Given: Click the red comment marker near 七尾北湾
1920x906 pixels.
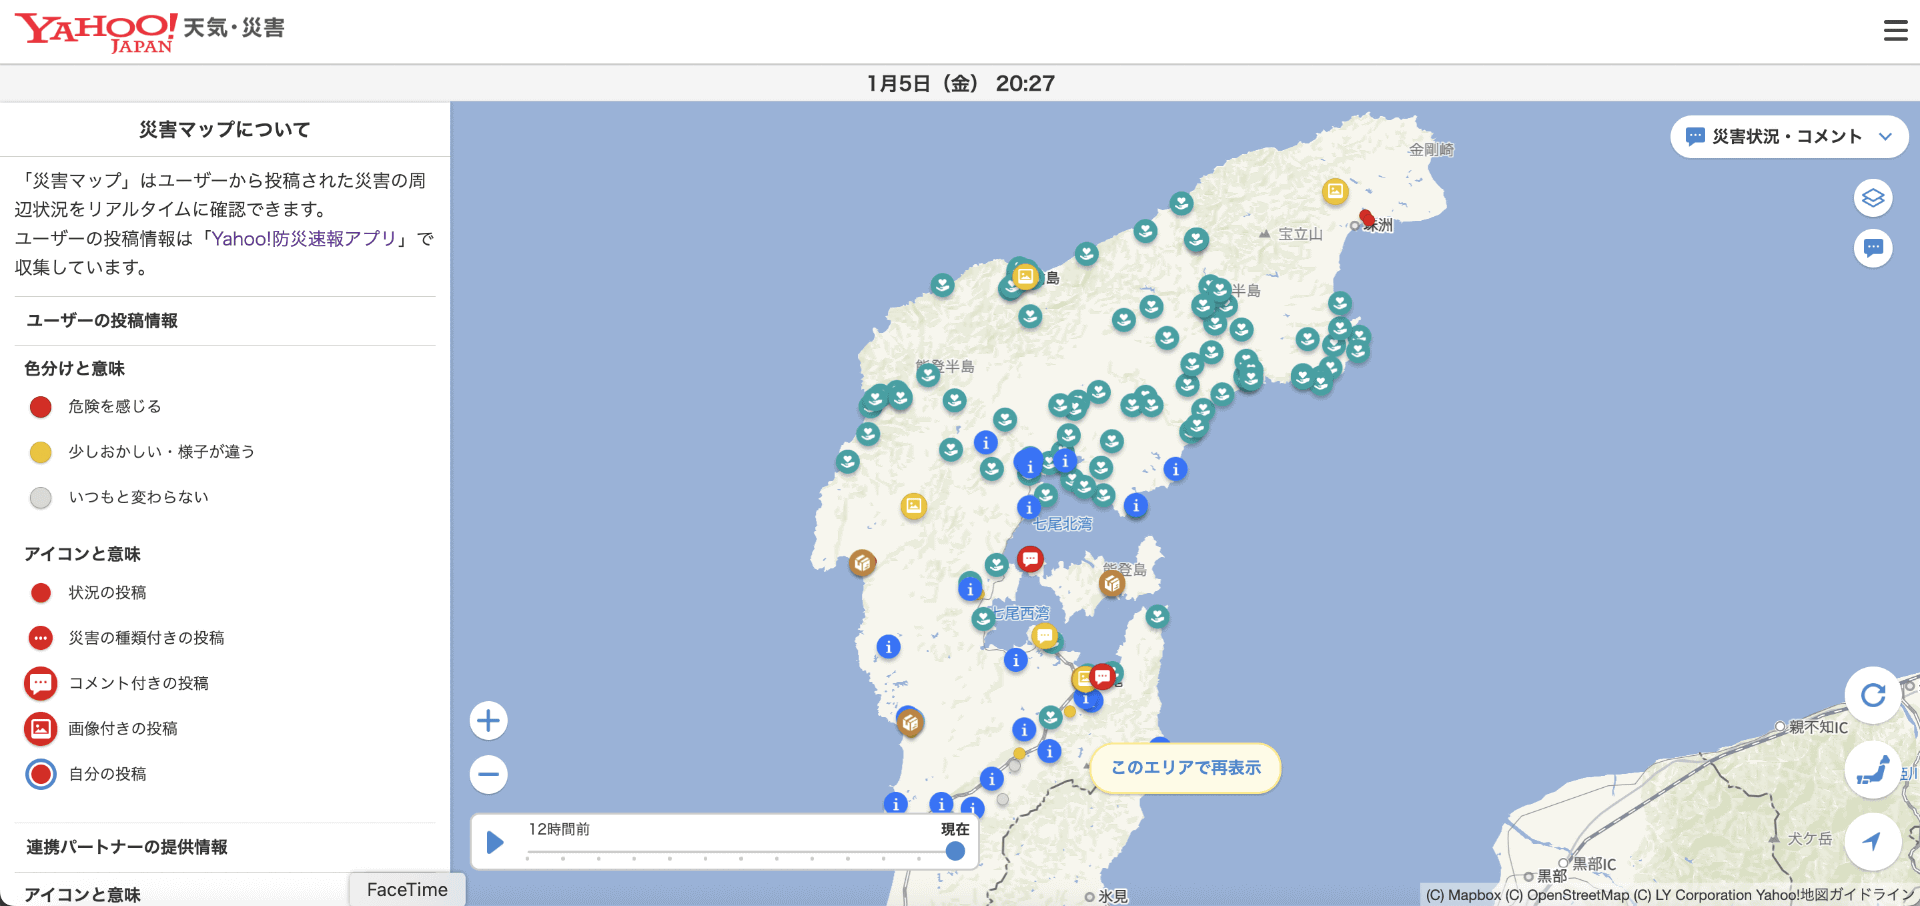Looking at the screenshot, I should [x=1030, y=559].
